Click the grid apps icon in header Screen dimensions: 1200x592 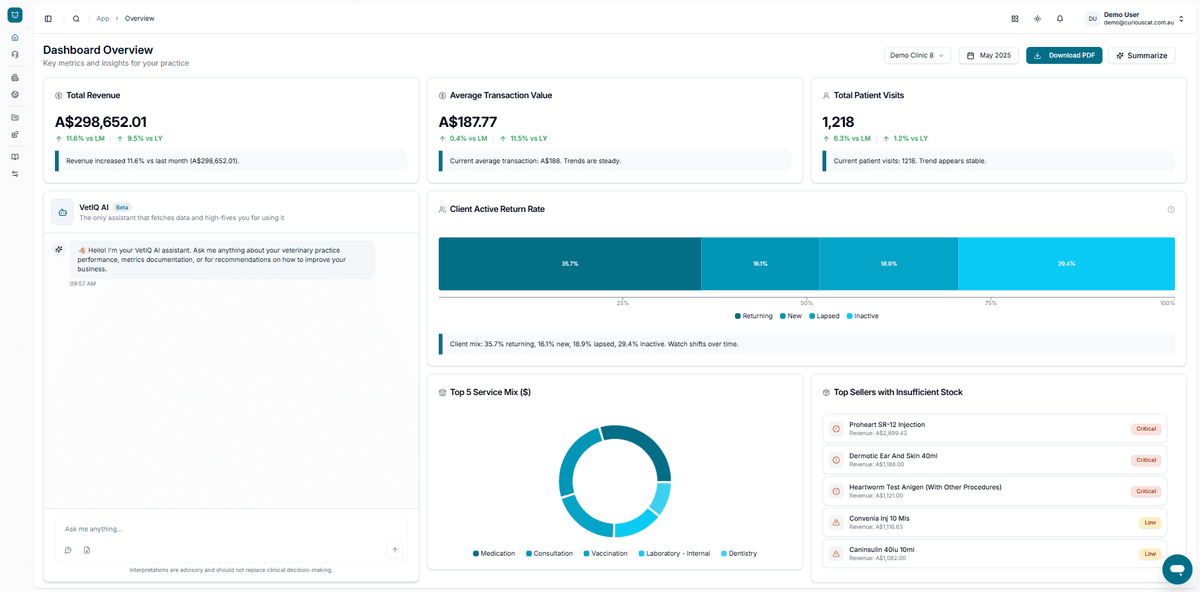pos(1015,18)
